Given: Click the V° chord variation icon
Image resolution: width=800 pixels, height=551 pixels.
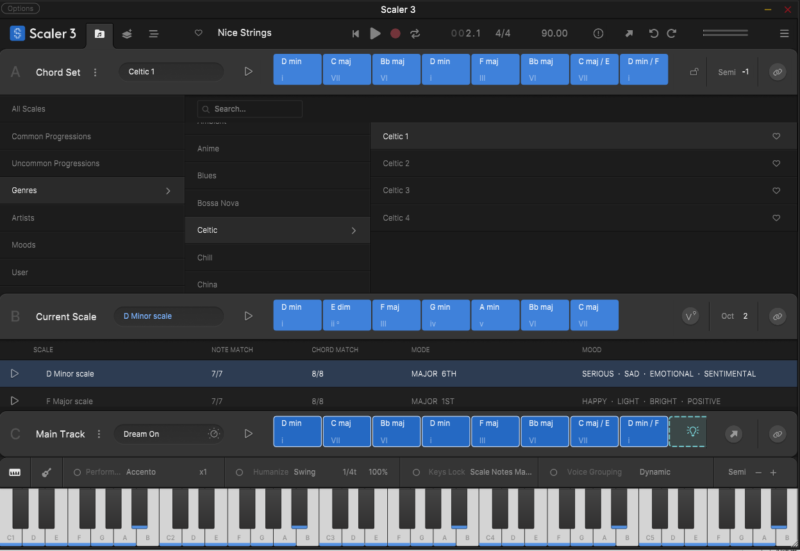Looking at the screenshot, I should tap(690, 316).
